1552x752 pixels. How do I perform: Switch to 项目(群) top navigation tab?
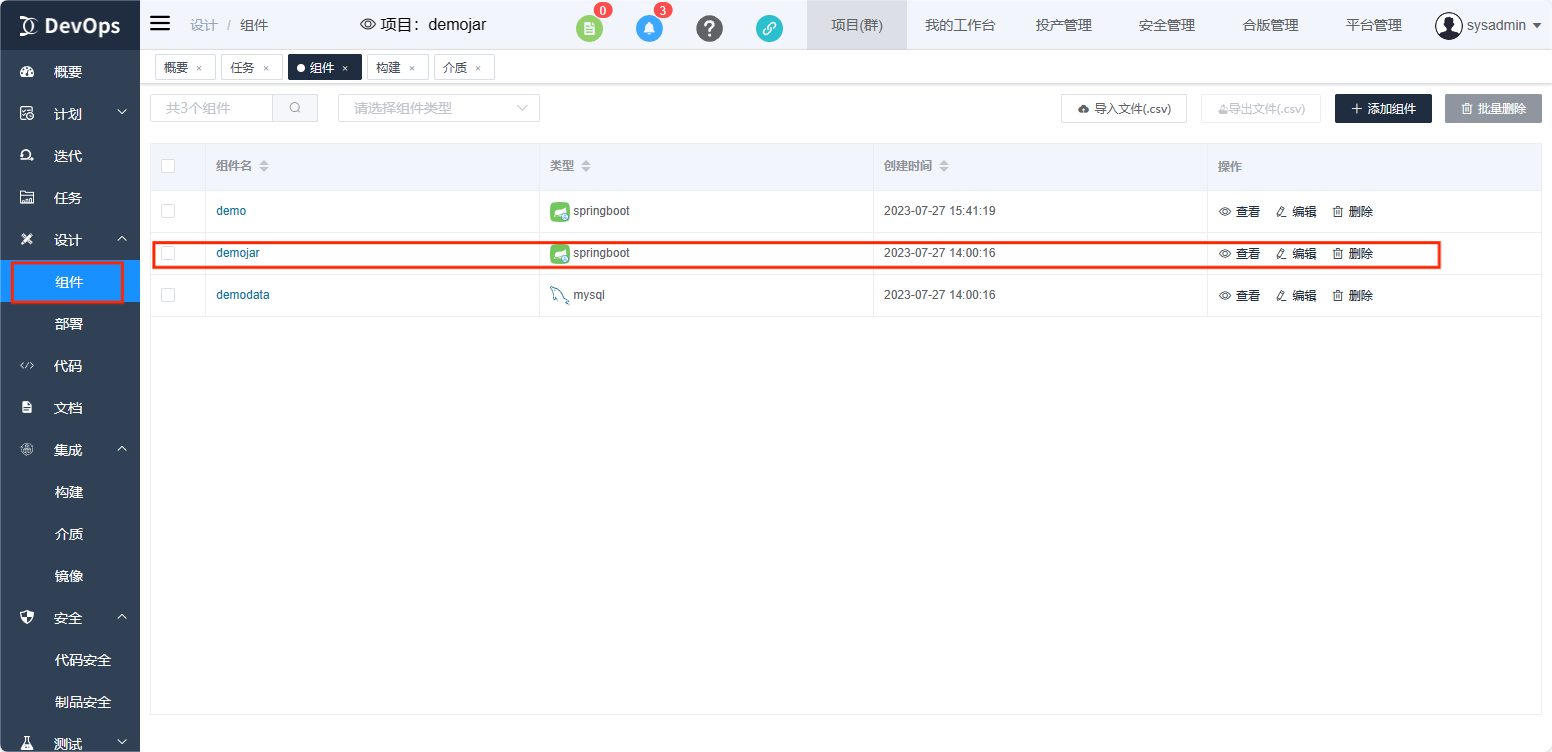(857, 25)
